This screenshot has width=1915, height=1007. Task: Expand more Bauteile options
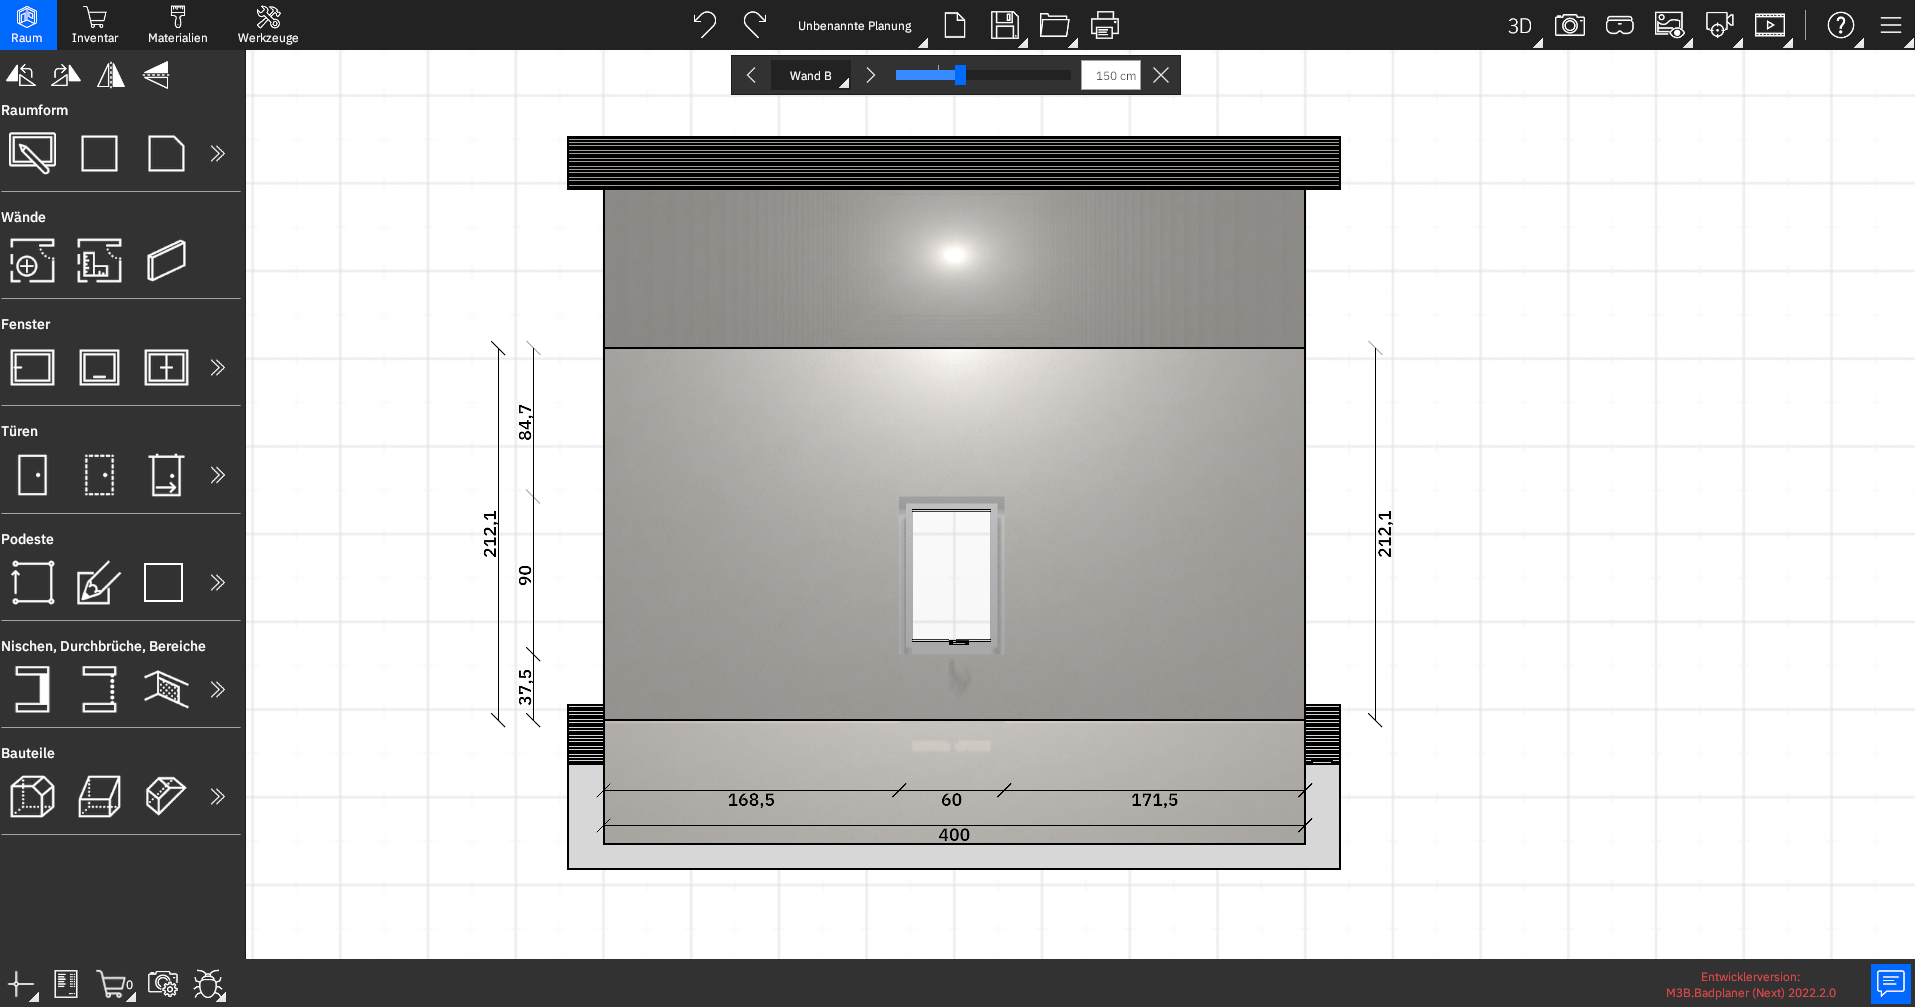[218, 797]
